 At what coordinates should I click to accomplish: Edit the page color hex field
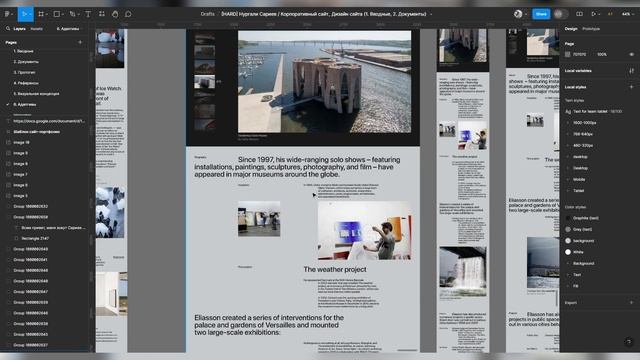[580, 54]
